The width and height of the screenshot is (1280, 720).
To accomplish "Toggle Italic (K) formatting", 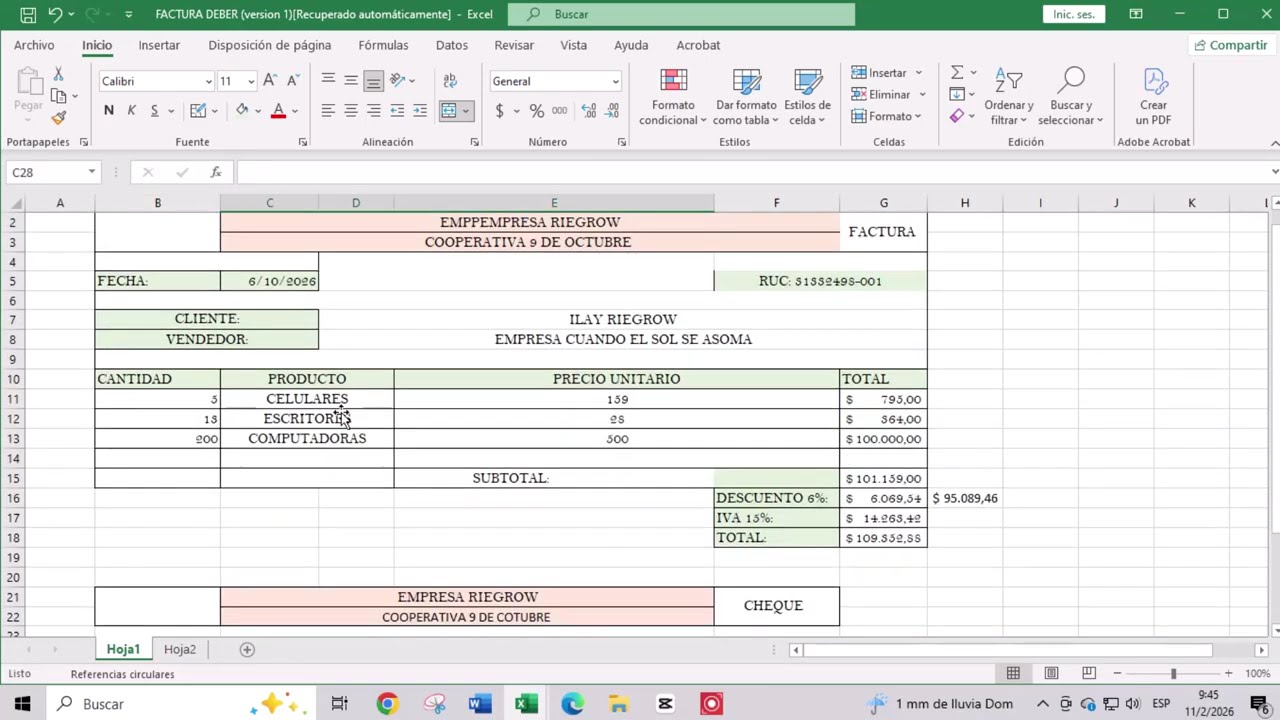I will [131, 111].
